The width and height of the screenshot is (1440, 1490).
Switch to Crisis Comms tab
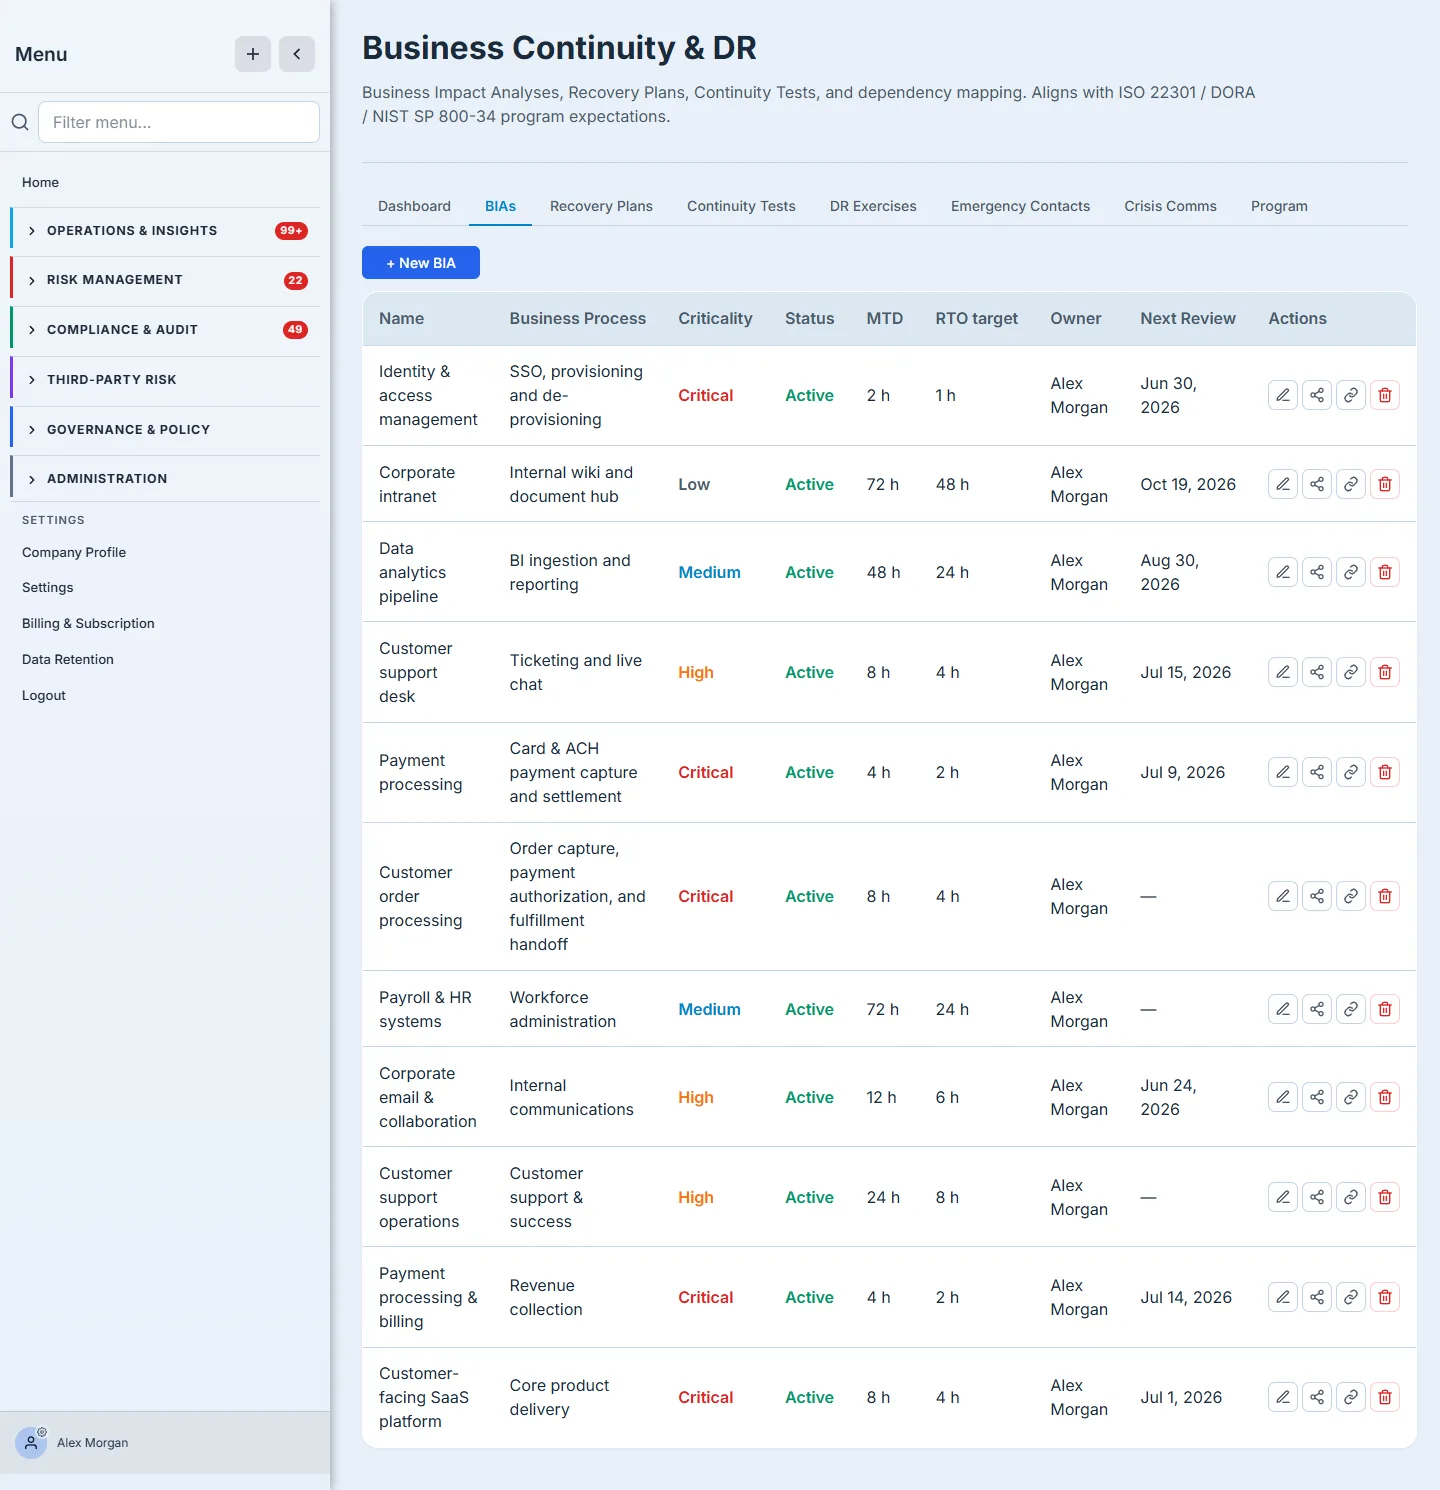tap(1170, 206)
